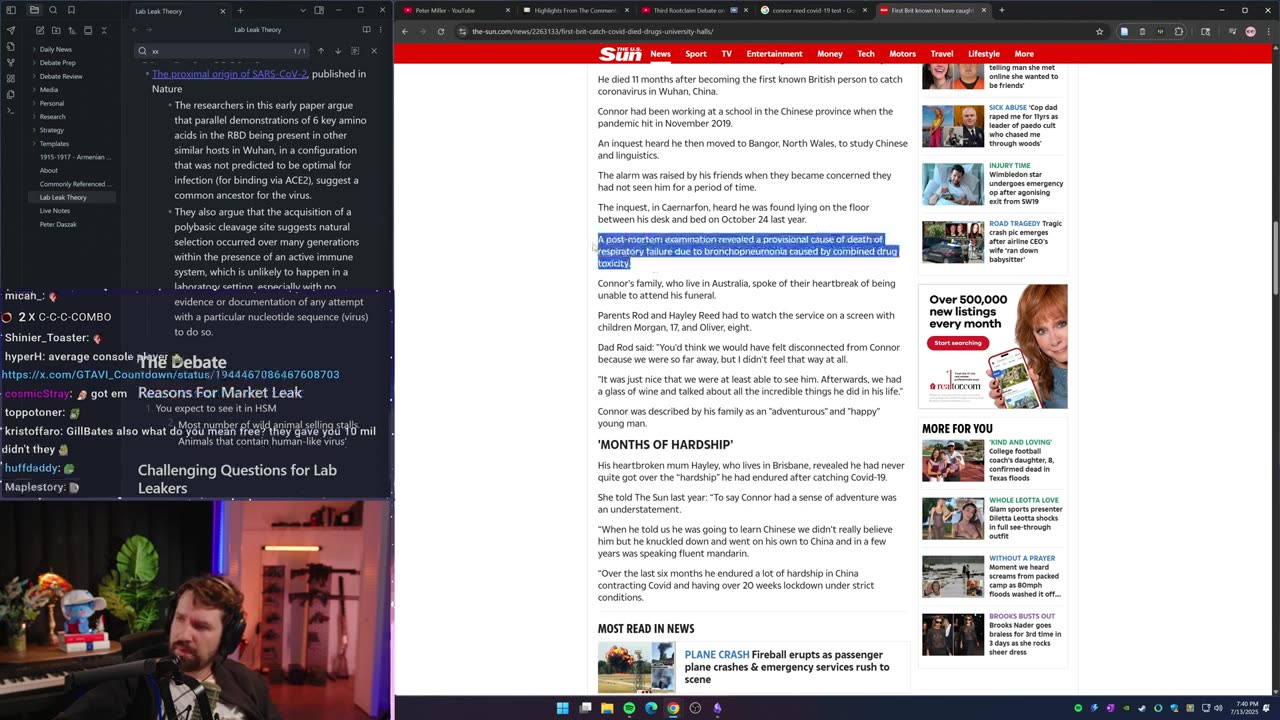
Task: Open the Obsidian vault search icon
Action: coord(53,10)
